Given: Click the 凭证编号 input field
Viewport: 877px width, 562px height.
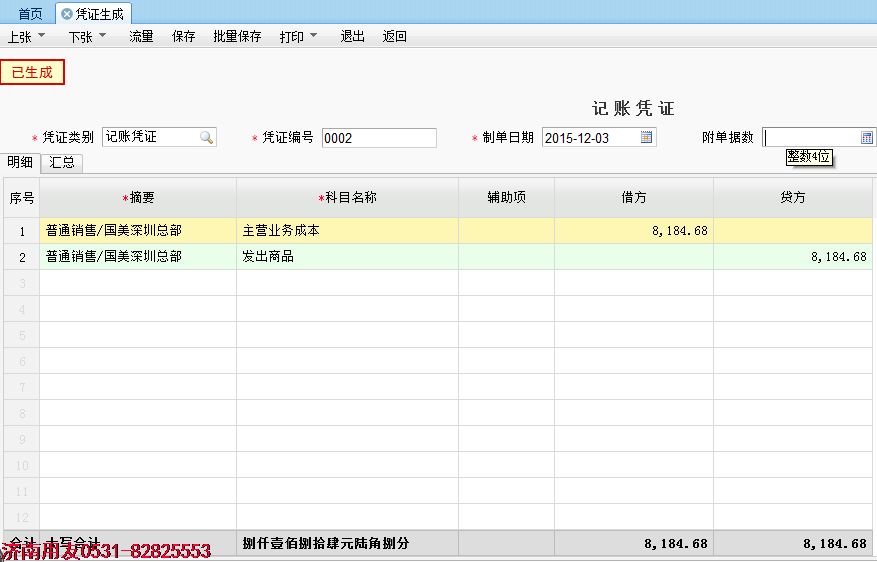Looking at the screenshot, I should tap(379, 138).
